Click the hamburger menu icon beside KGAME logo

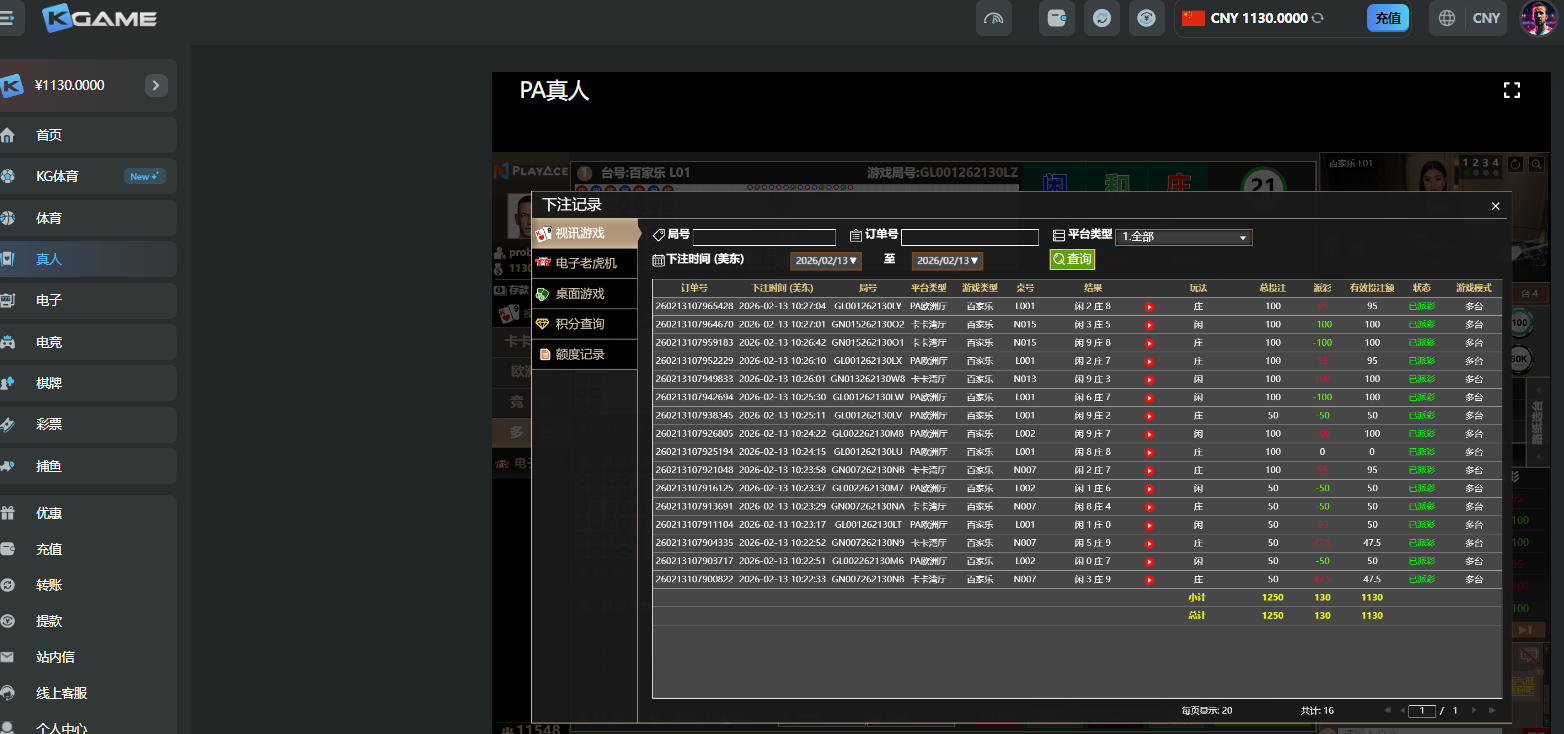point(8,18)
